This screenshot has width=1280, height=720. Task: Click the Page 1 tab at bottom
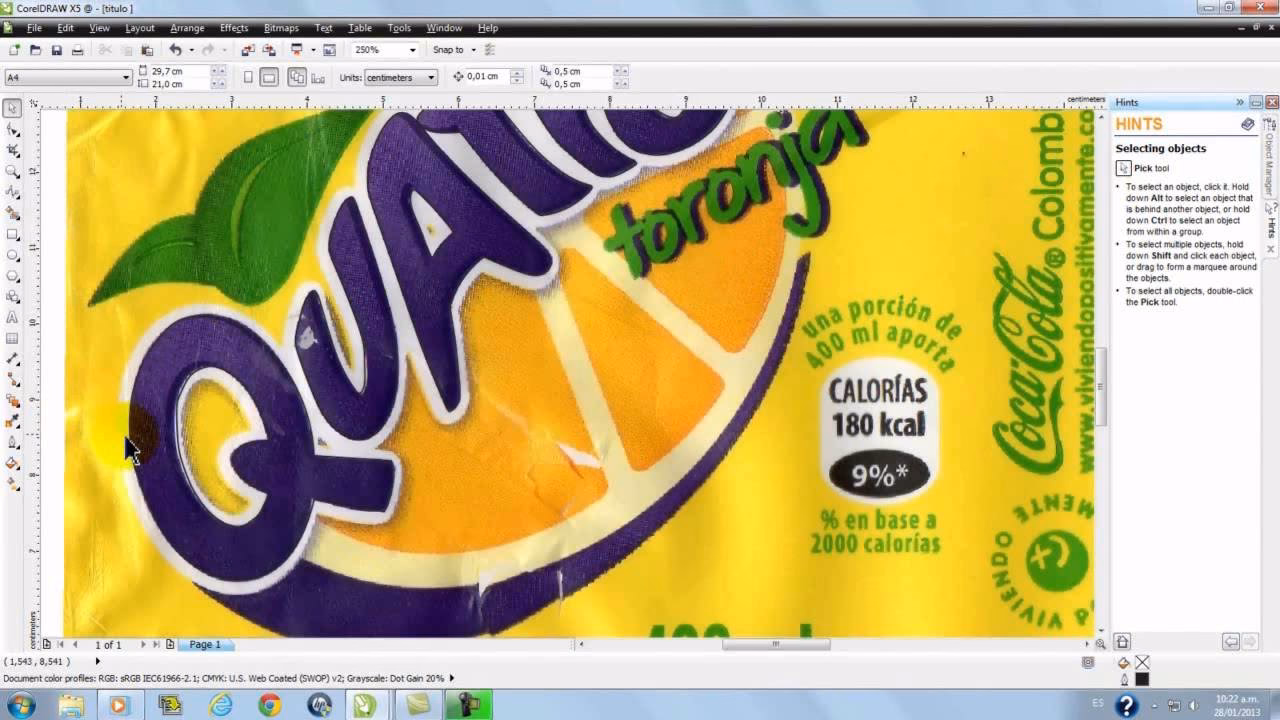pos(204,644)
